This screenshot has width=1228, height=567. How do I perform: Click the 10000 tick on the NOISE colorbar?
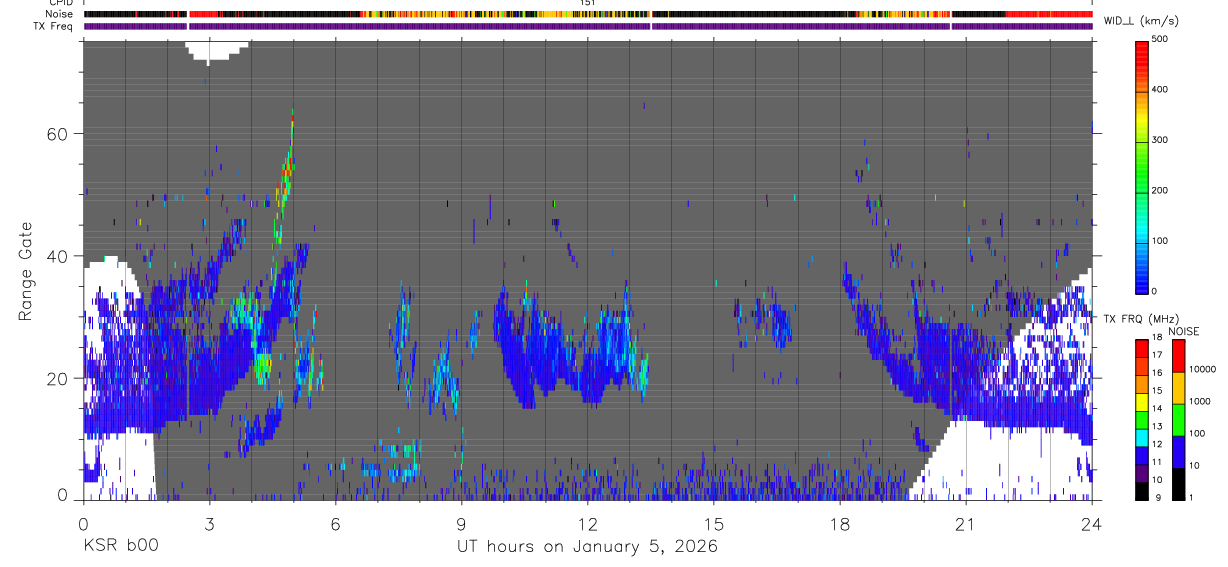[x=1202, y=369]
